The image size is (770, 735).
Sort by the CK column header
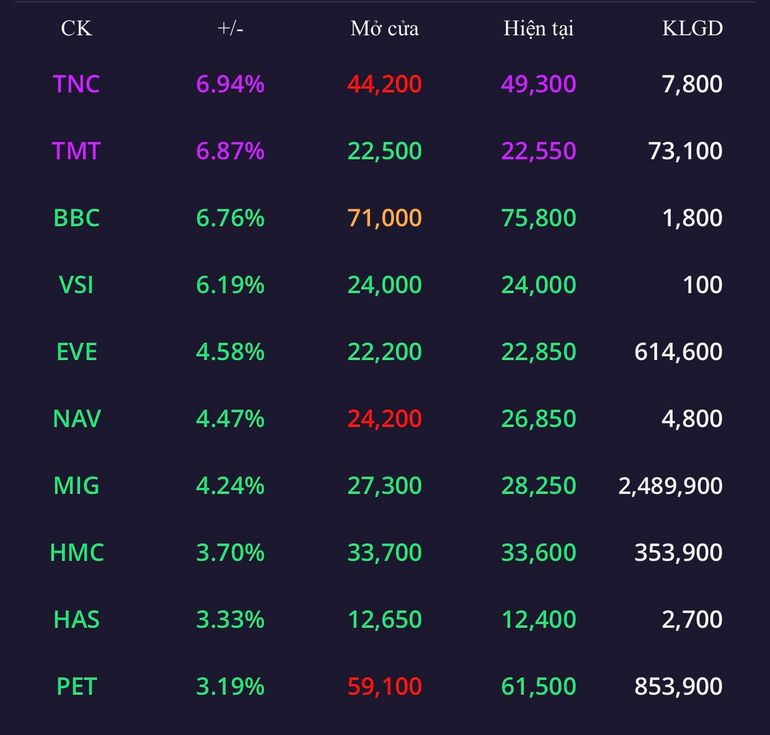(x=76, y=28)
